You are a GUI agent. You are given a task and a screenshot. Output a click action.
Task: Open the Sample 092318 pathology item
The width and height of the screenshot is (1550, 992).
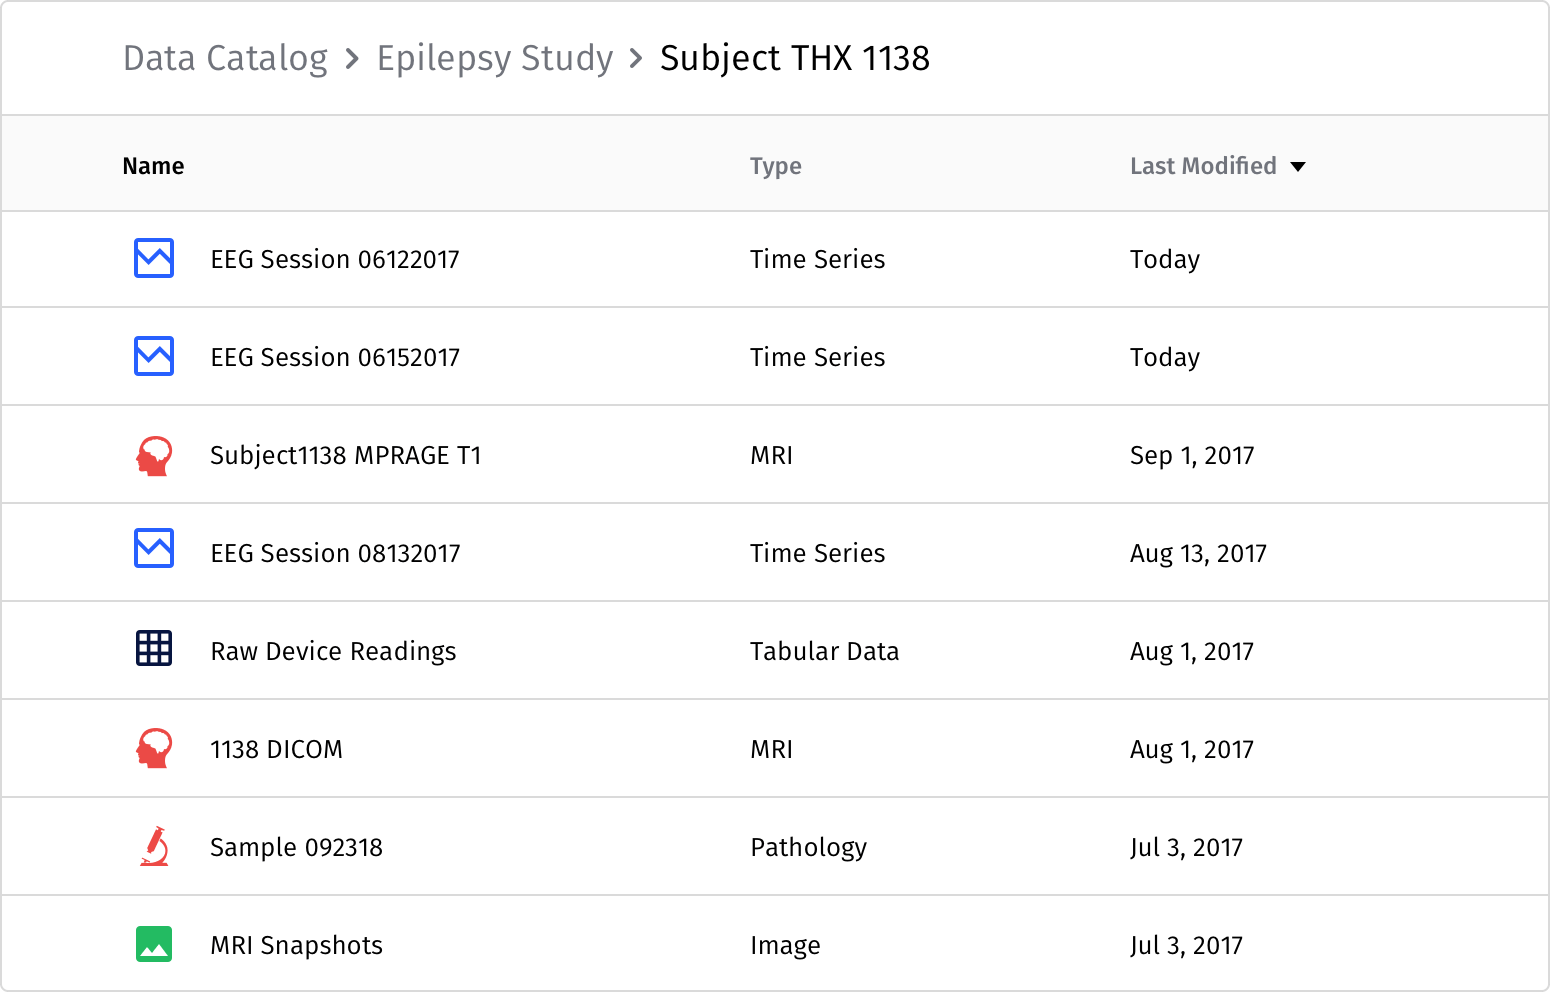(x=296, y=847)
